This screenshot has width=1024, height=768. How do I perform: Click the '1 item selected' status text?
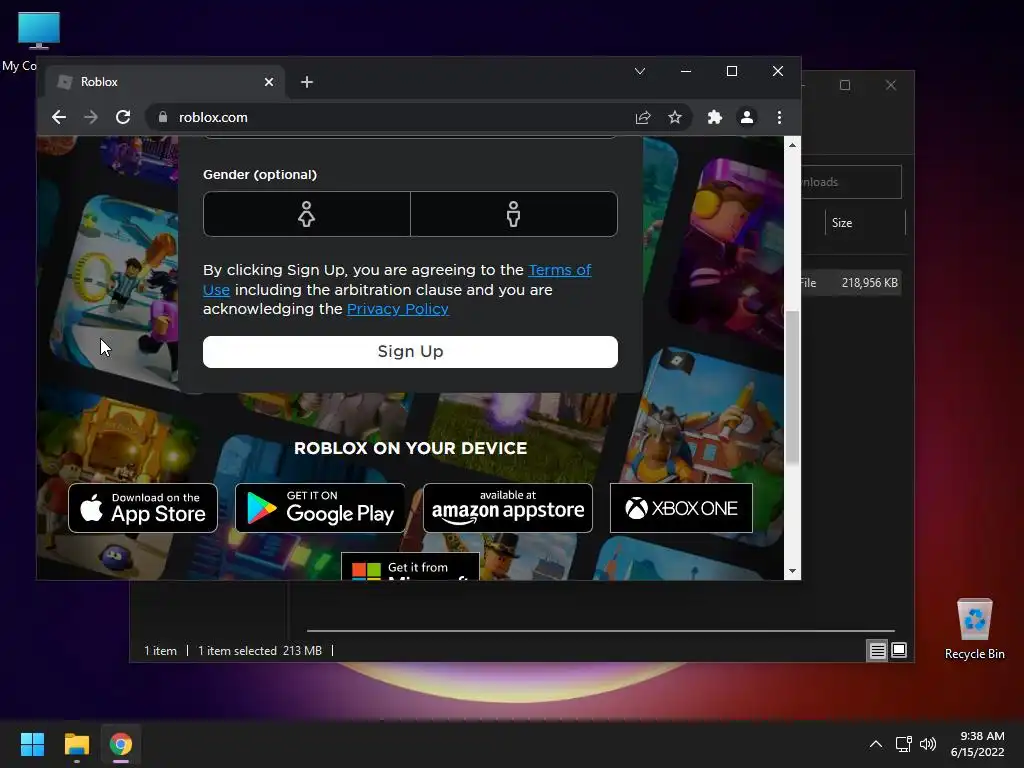pos(237,651)
